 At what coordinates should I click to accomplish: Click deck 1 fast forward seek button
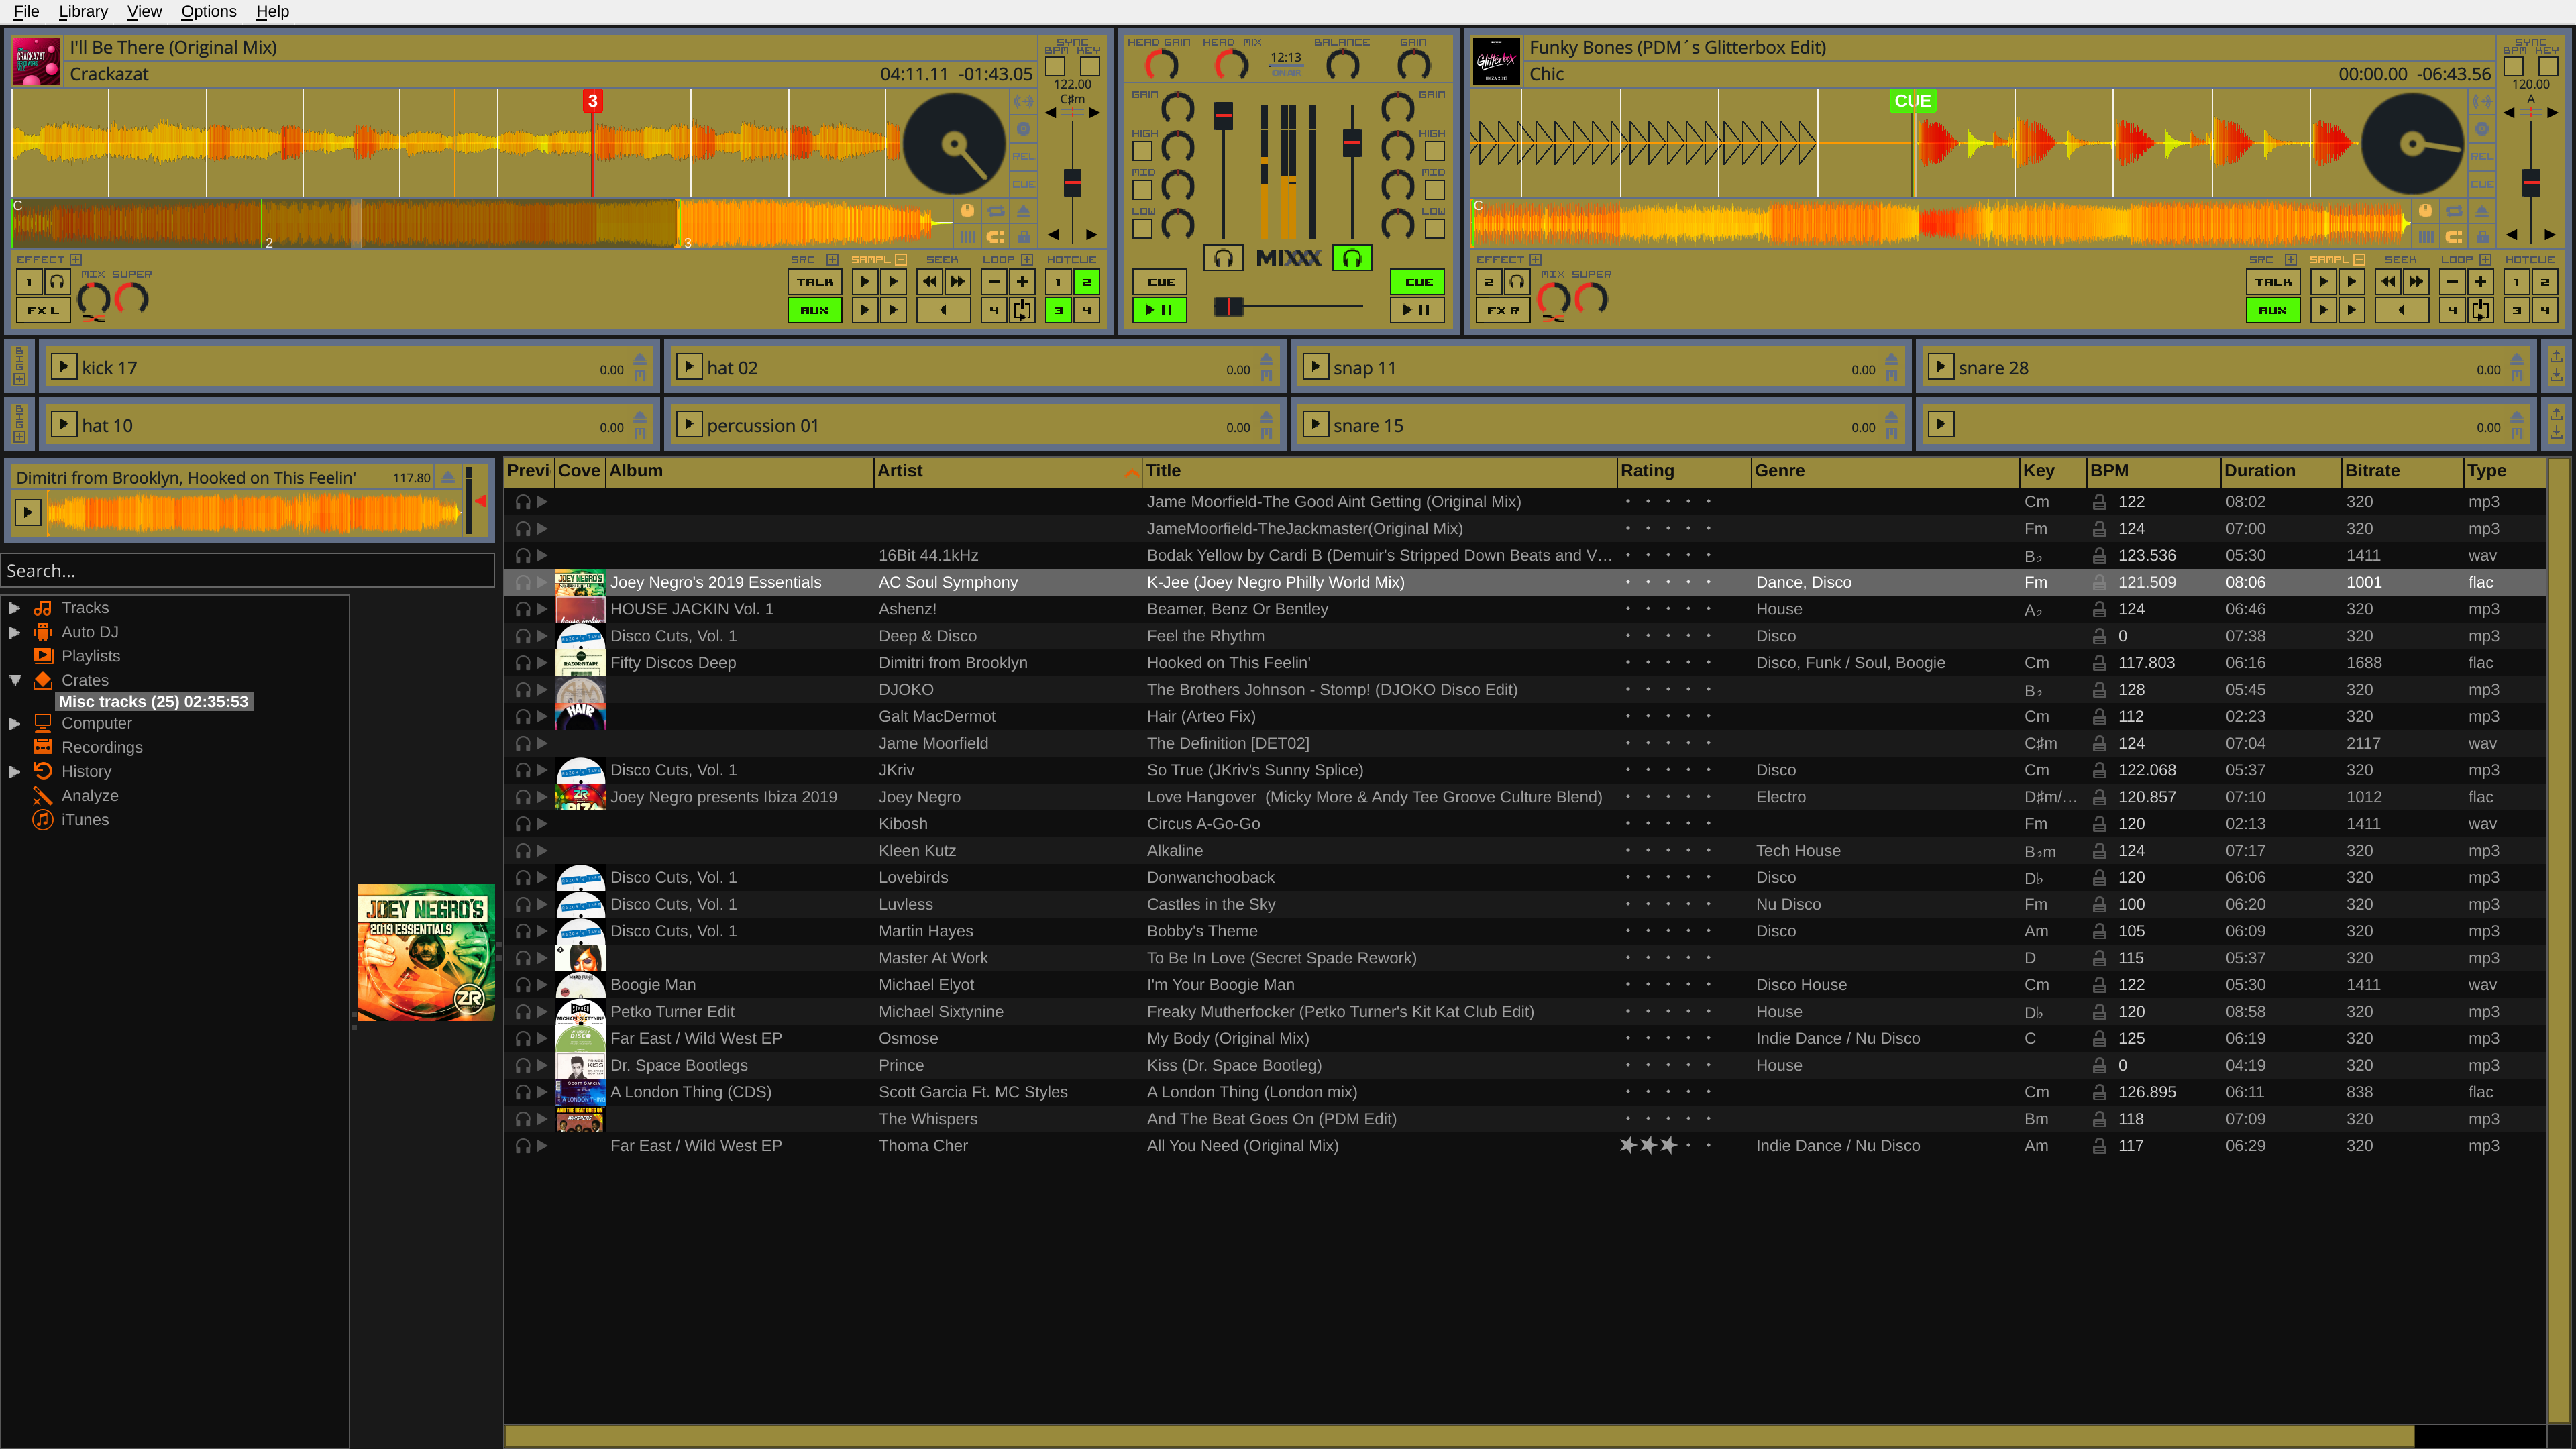point(957,282)
